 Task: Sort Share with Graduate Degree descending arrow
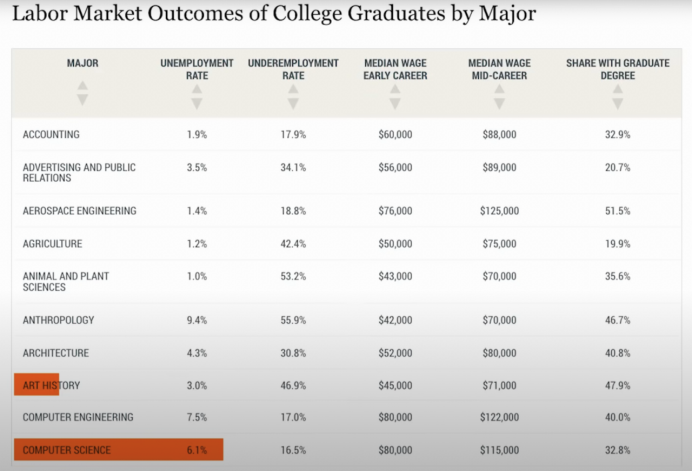pos(618,103)
